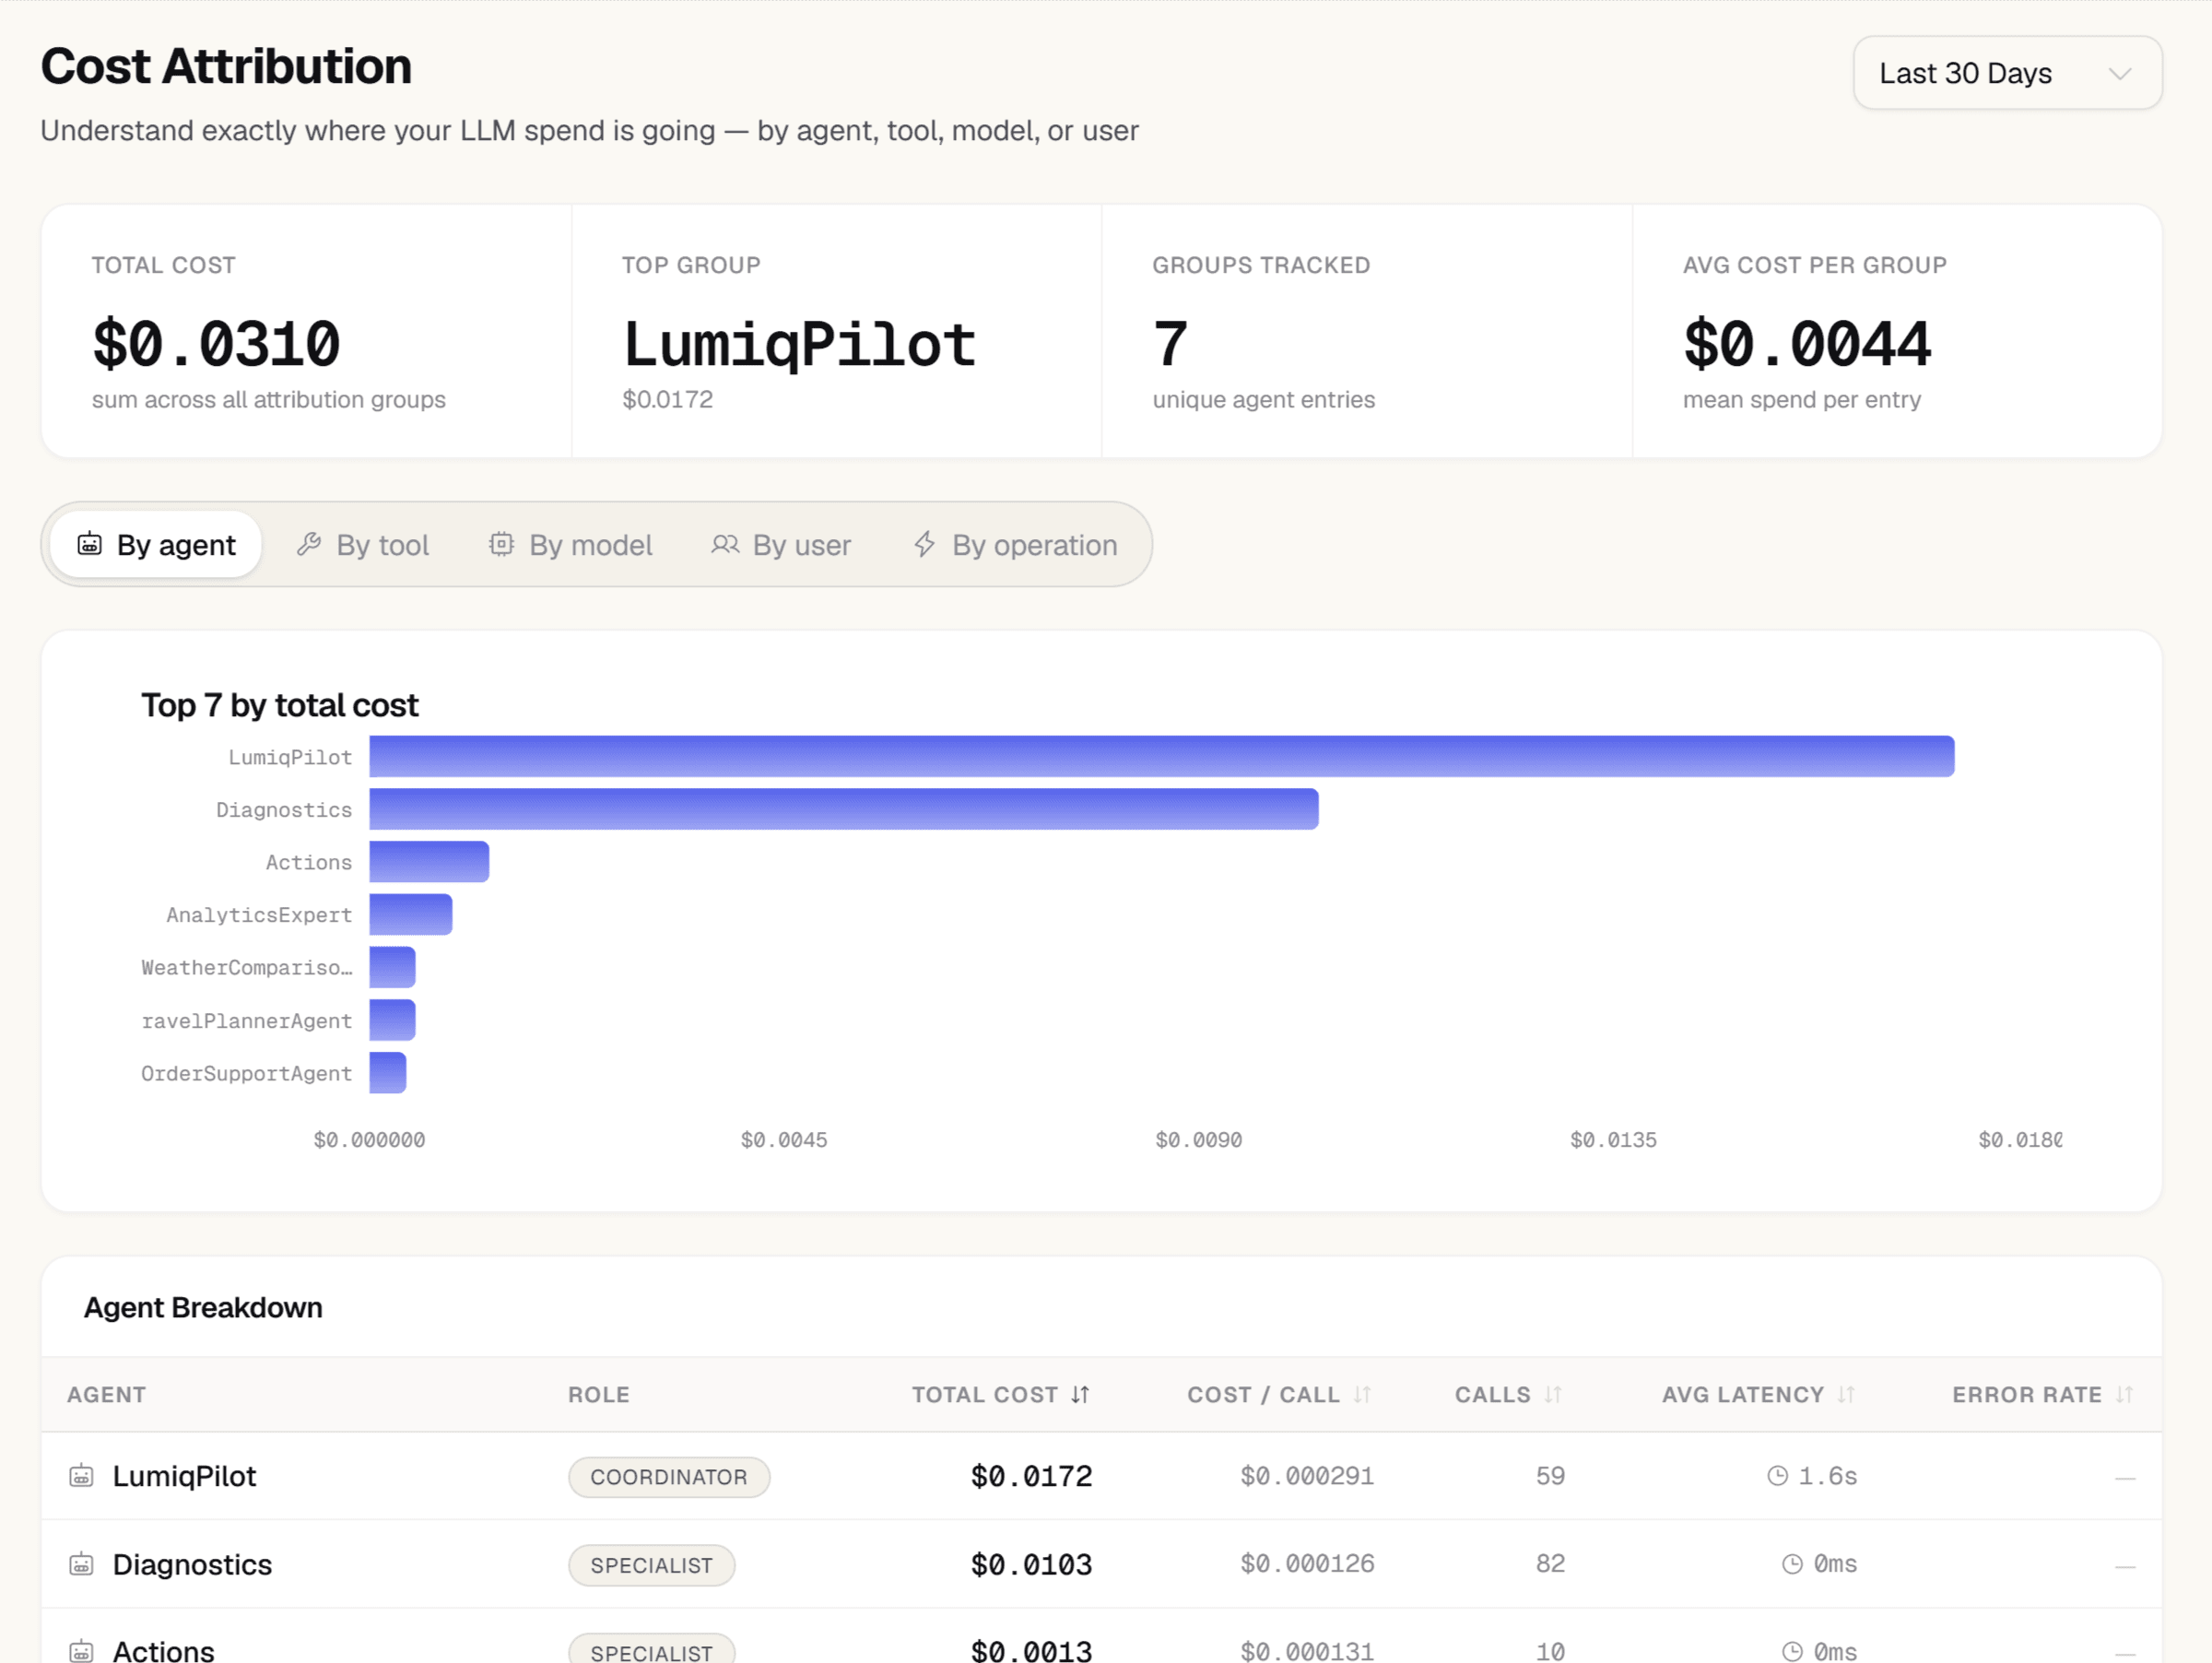Open the Last 30 Days dropdown

click(2007, 73)
